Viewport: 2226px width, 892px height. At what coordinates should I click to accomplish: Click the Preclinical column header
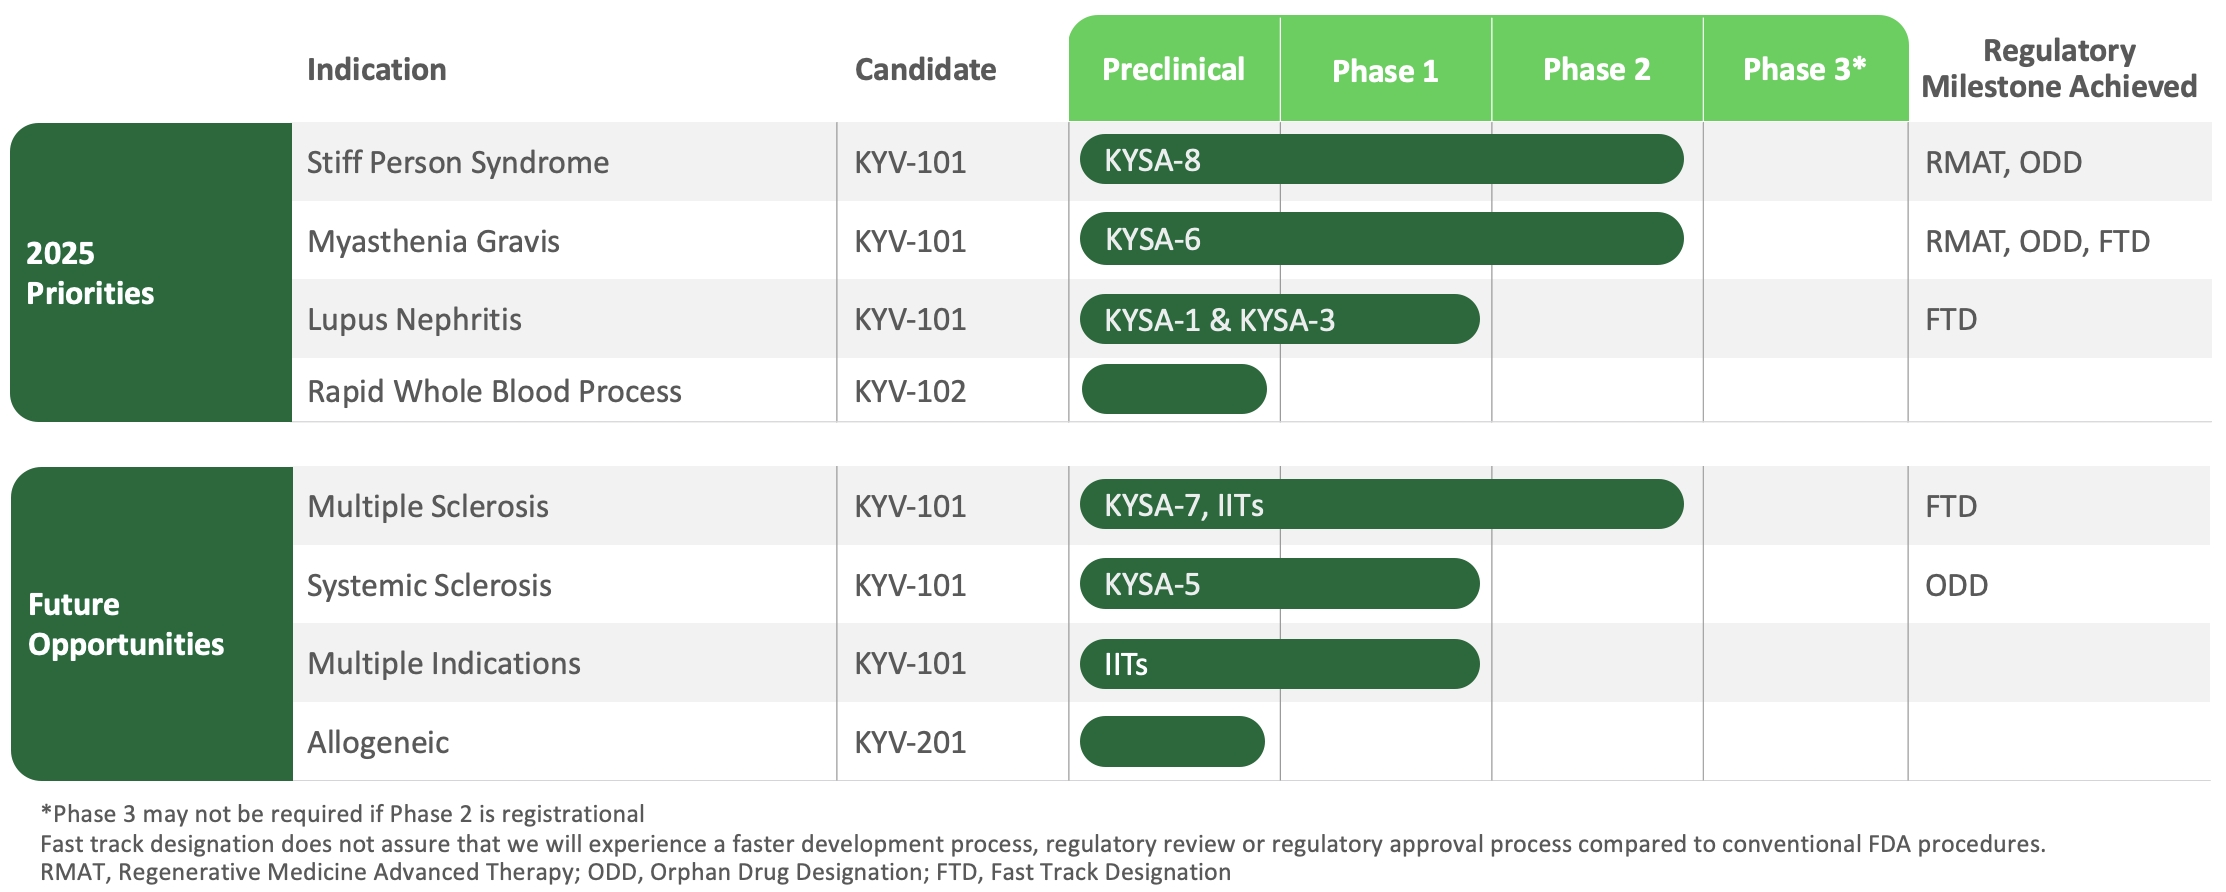coord(1173,69)
